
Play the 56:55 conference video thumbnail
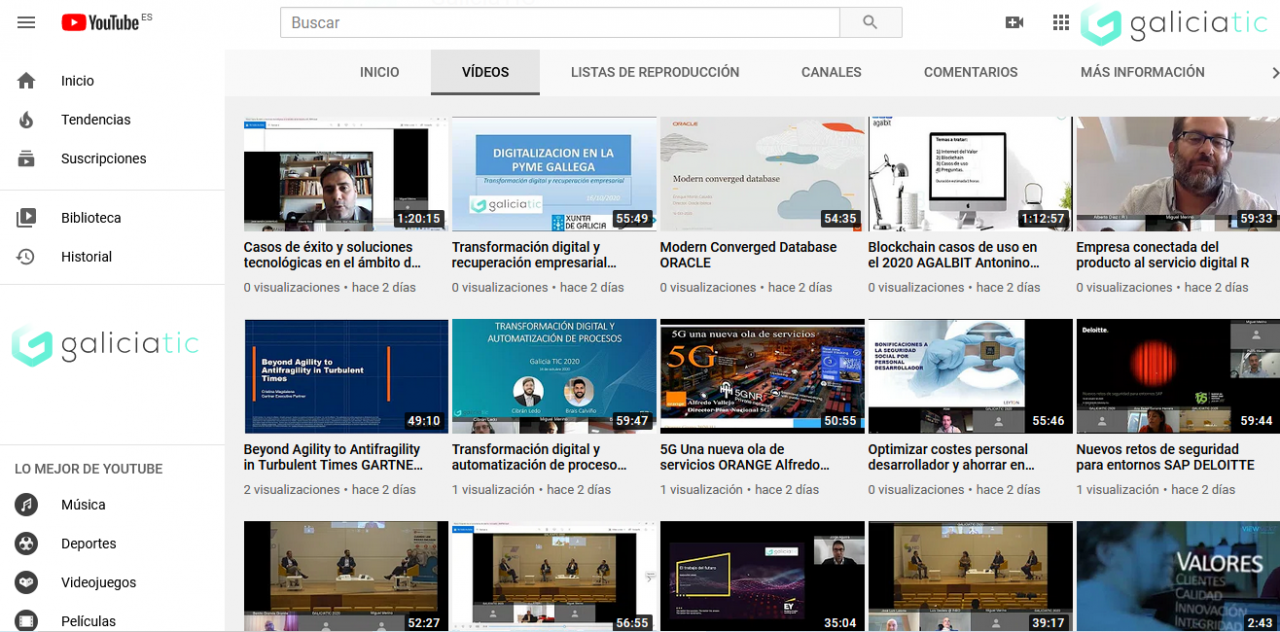pos(554,576)
